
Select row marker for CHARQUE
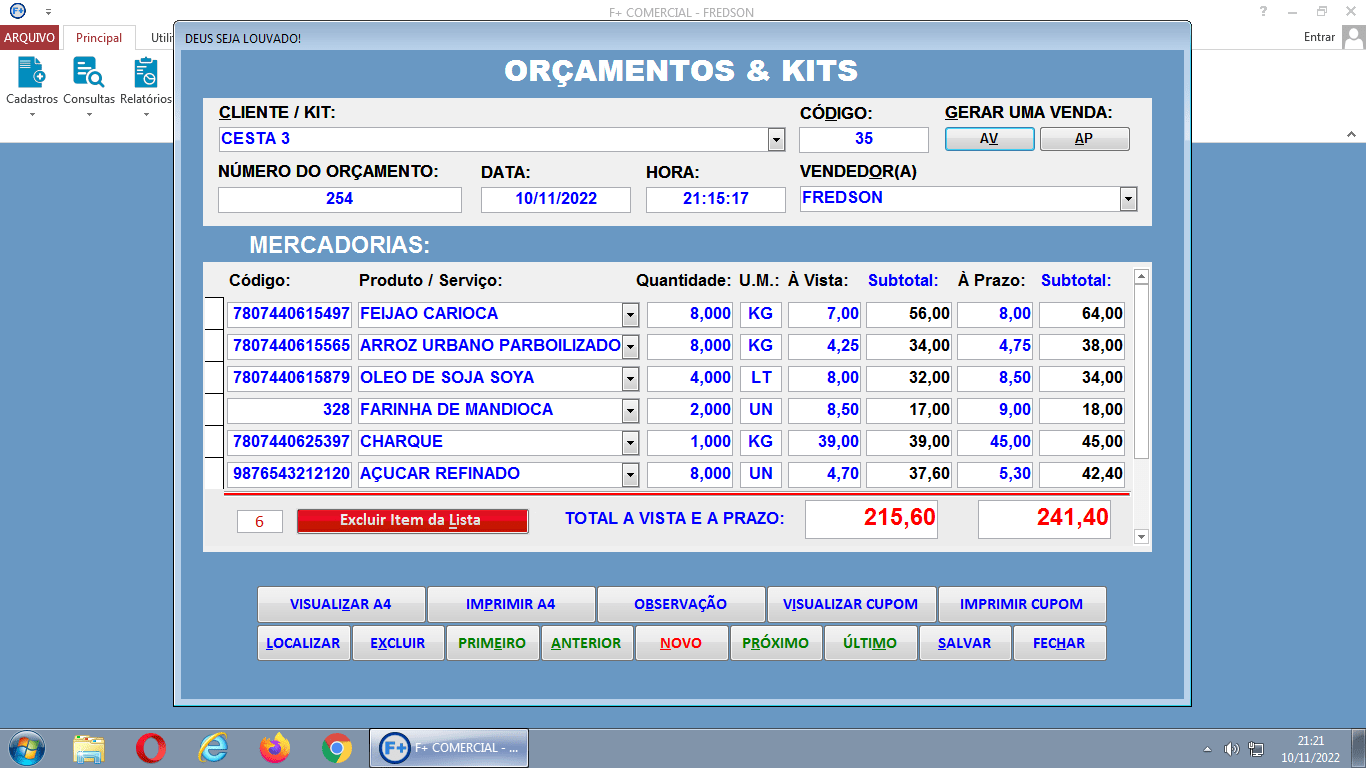click(x=214, y=442)
